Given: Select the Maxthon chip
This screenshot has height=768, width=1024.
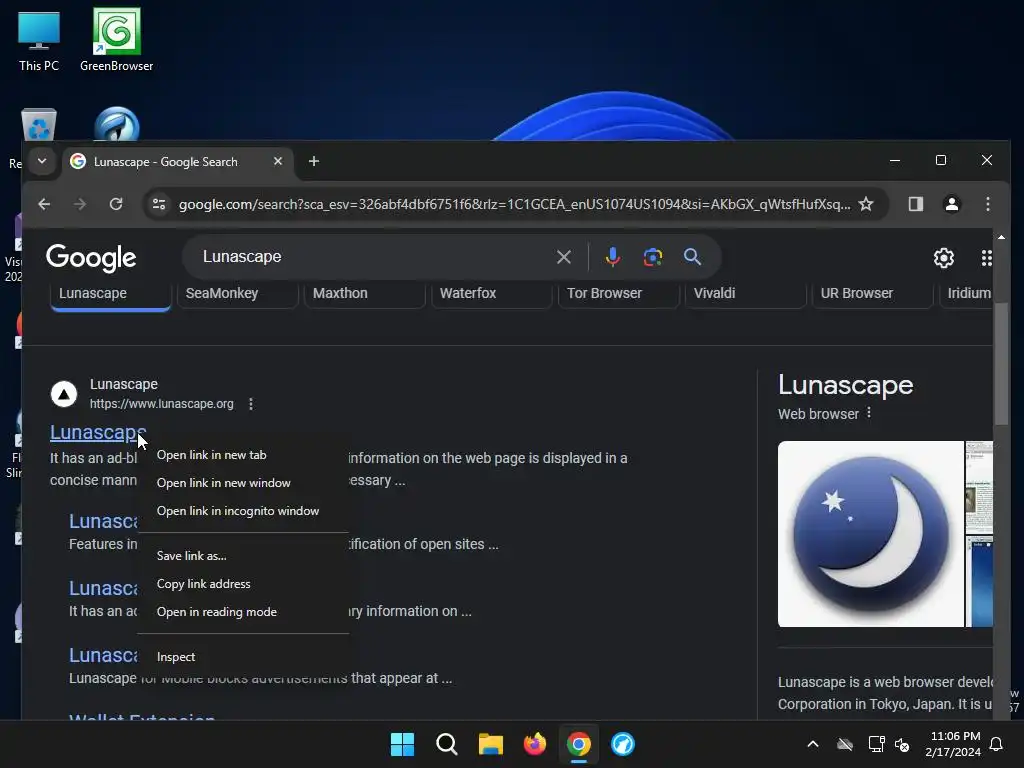Looking at the screenshot, I should point(364,294).
